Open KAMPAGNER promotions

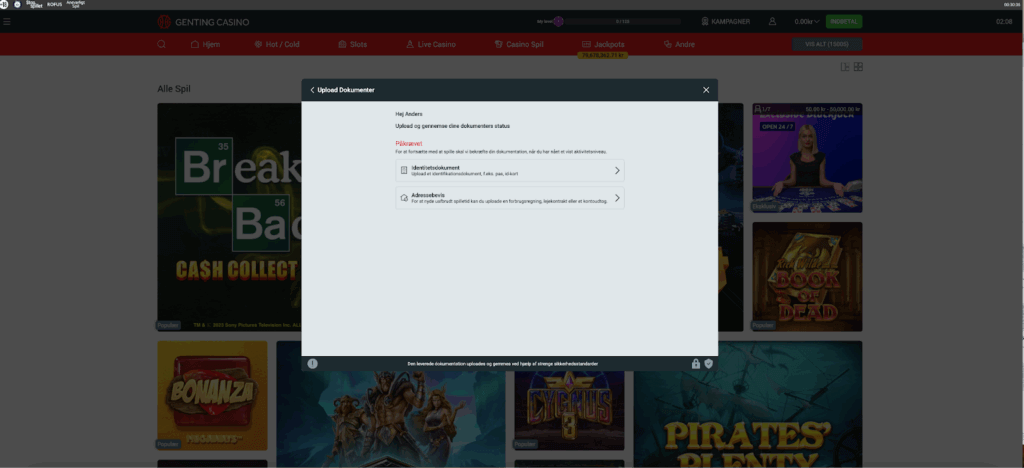[726, 22]
